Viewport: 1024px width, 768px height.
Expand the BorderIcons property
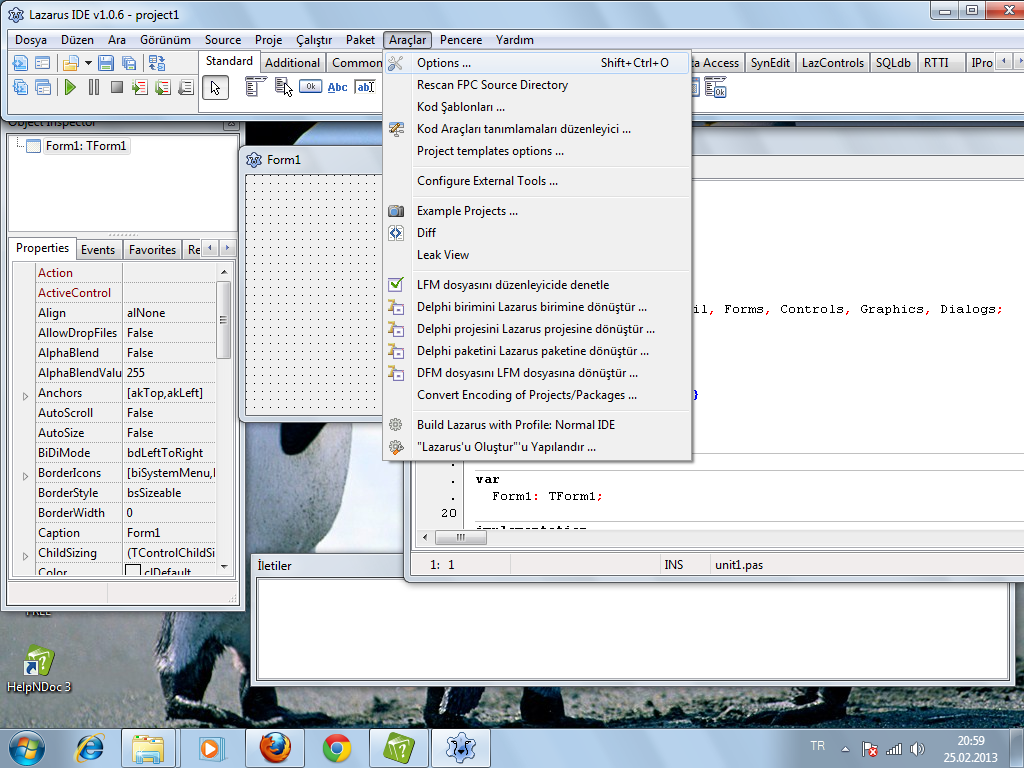(25, 476)
